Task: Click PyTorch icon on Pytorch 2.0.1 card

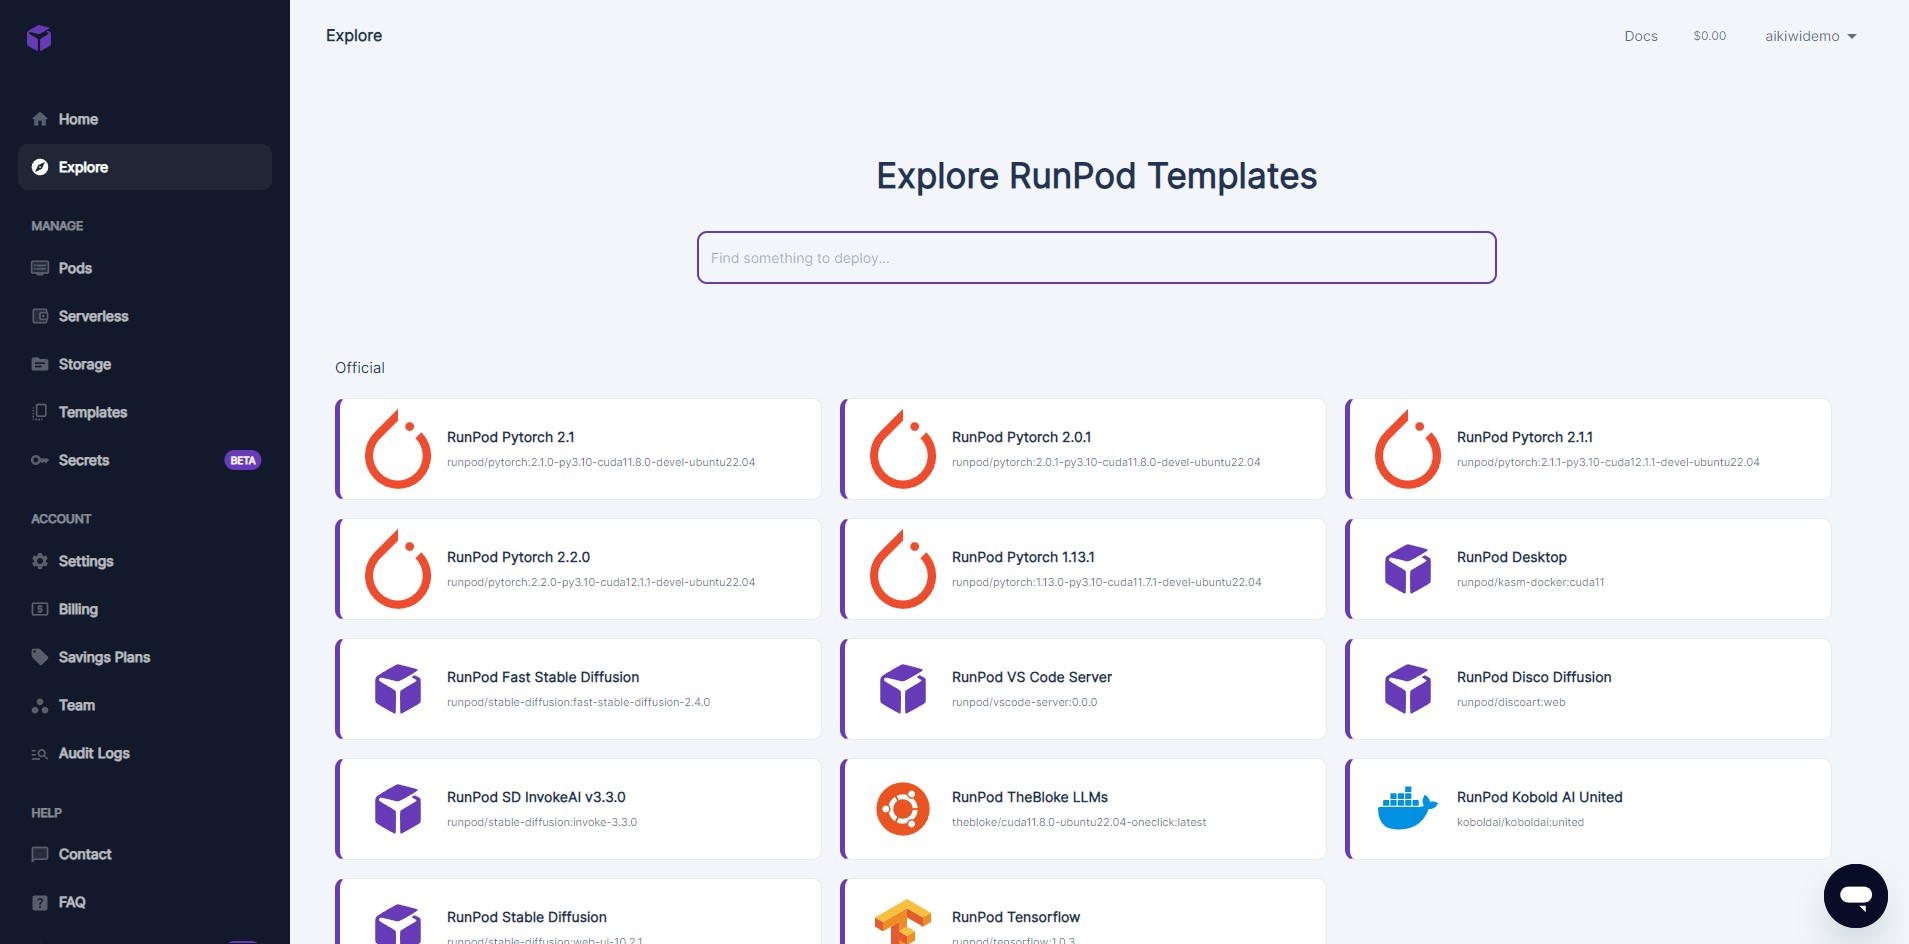Action: [903, 449]
